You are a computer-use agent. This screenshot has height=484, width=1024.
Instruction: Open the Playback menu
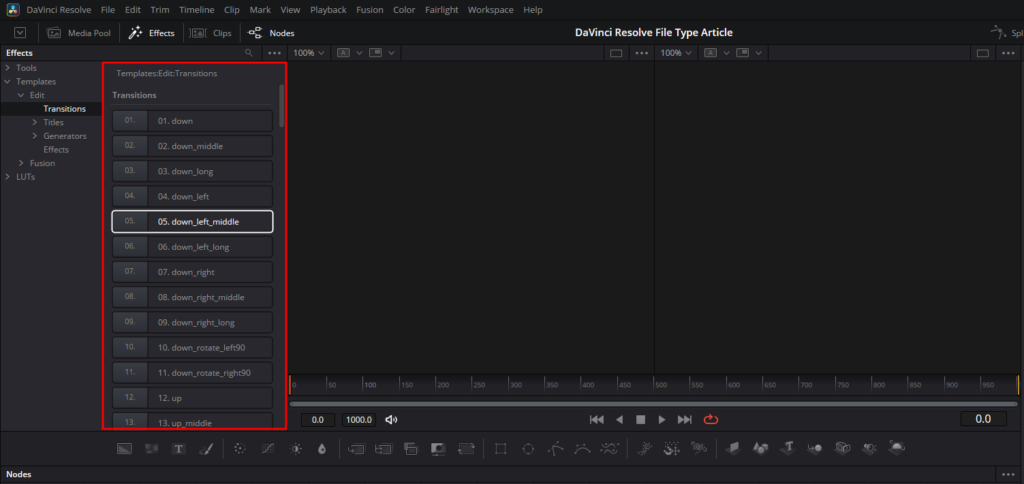coord(328,10)
